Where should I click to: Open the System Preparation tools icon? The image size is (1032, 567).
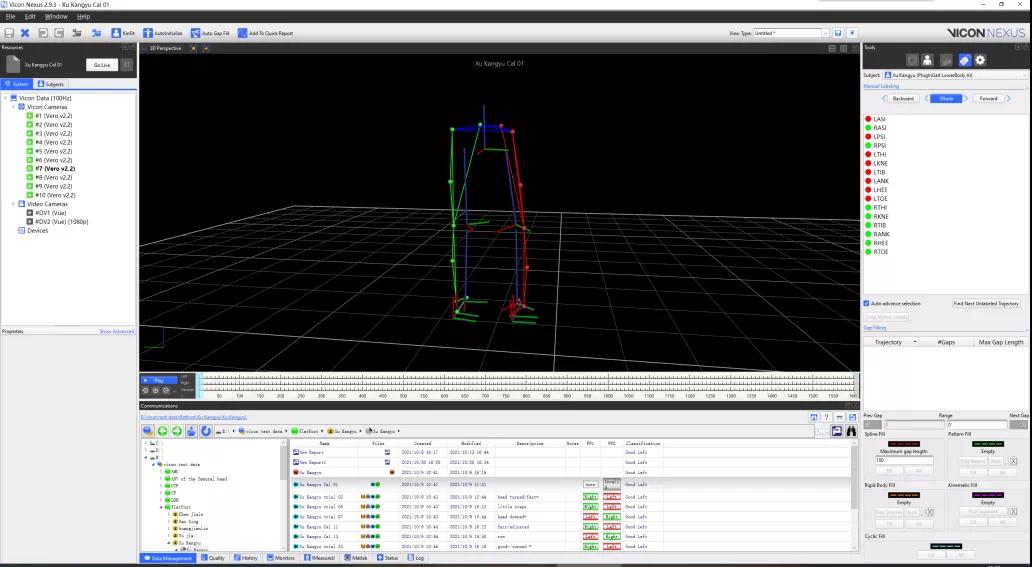[x=912, y=61]
